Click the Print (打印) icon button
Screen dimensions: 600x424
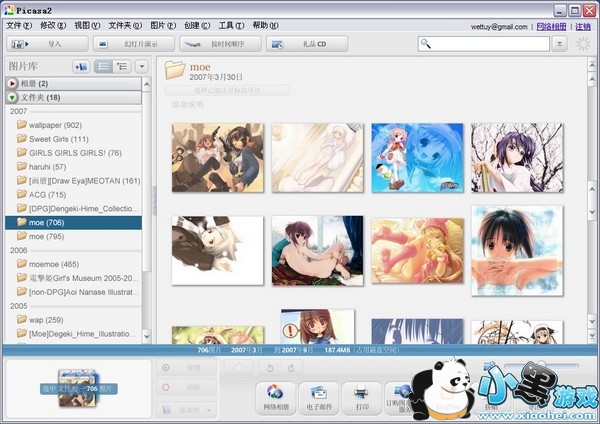(x=362, y=392)
